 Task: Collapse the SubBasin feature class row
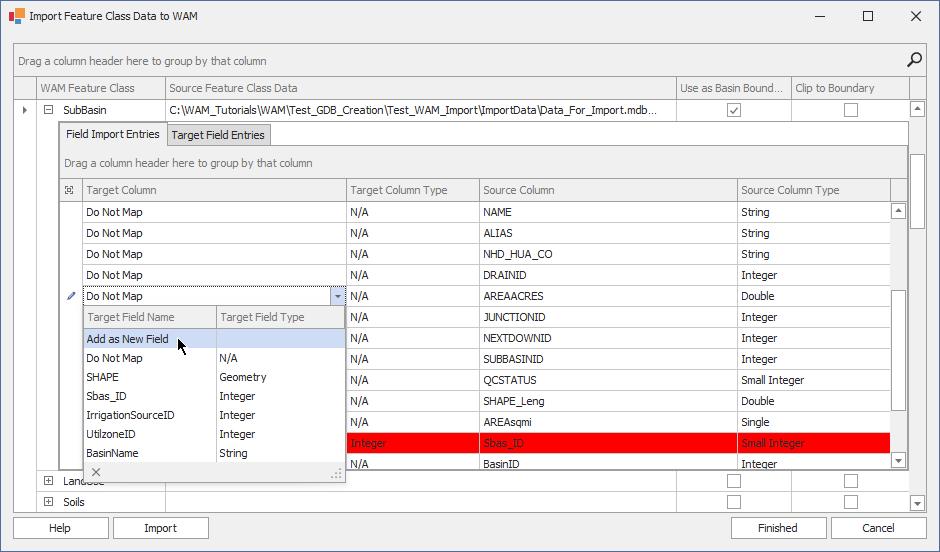pos(49,110)
